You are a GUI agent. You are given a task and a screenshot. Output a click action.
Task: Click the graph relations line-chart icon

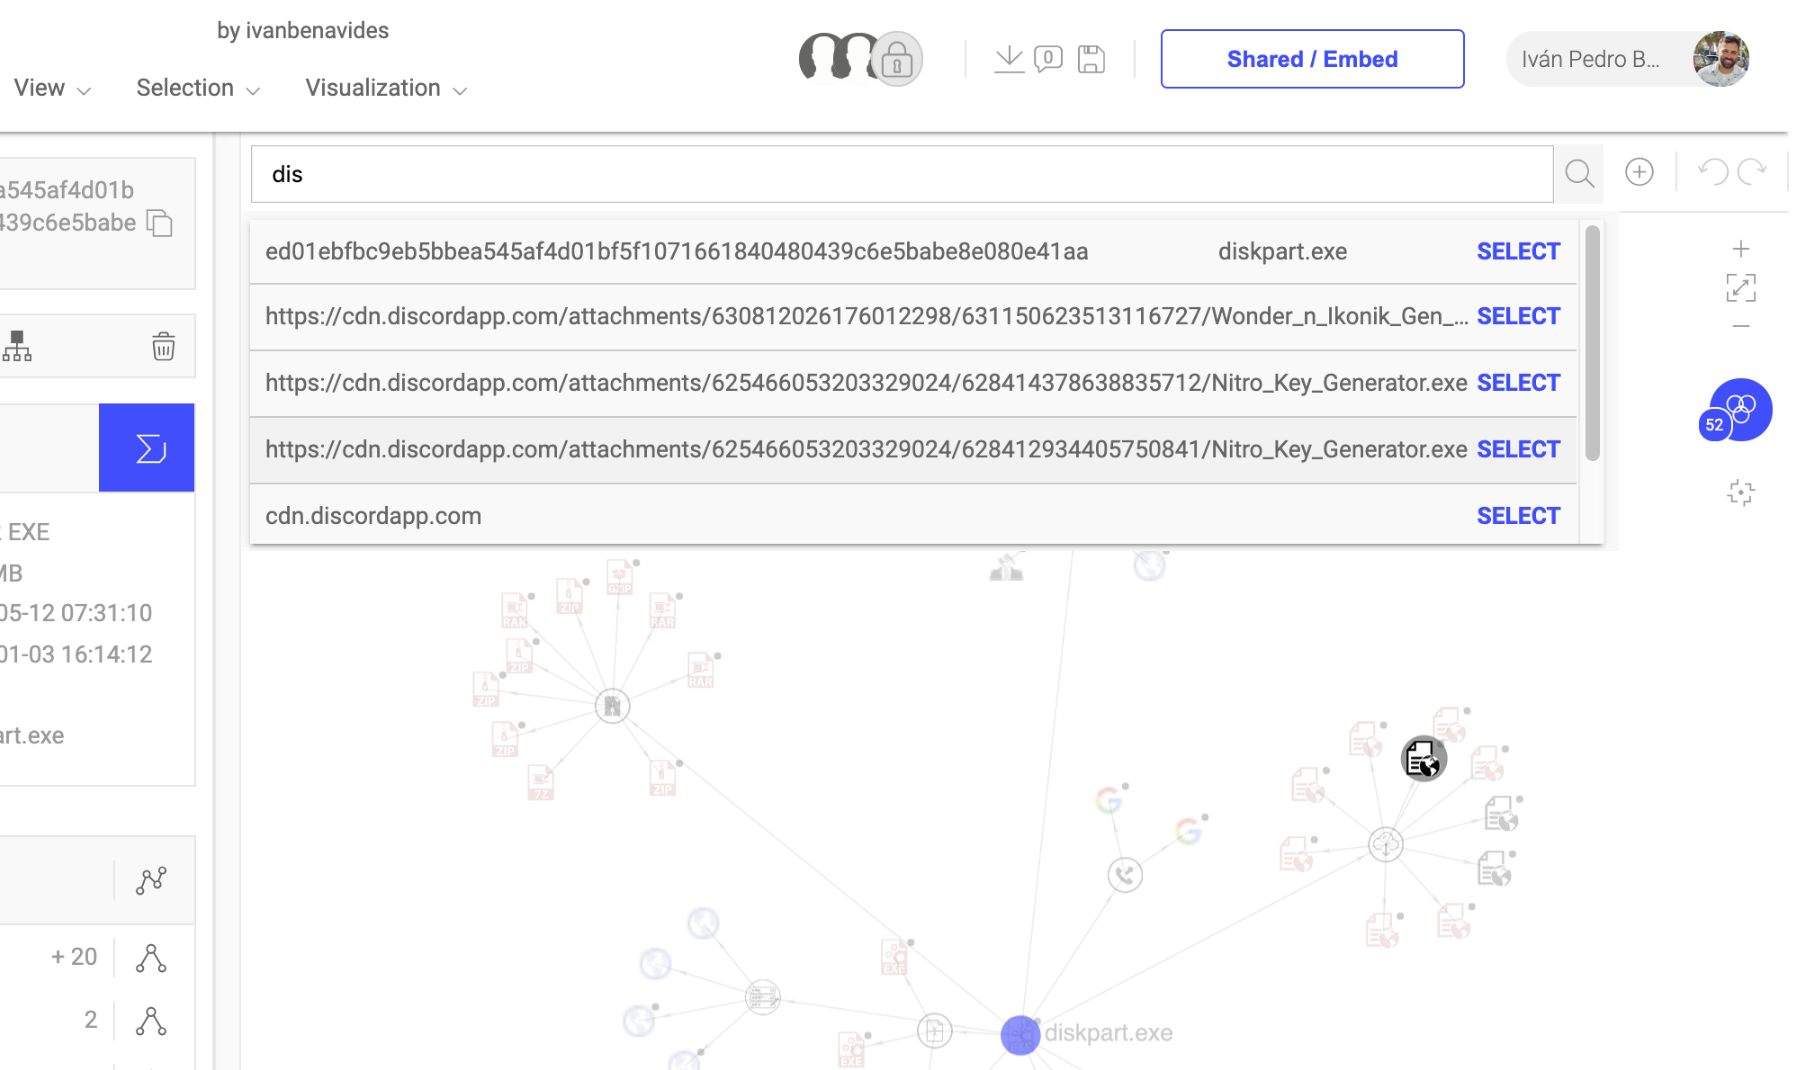point(151,880)
